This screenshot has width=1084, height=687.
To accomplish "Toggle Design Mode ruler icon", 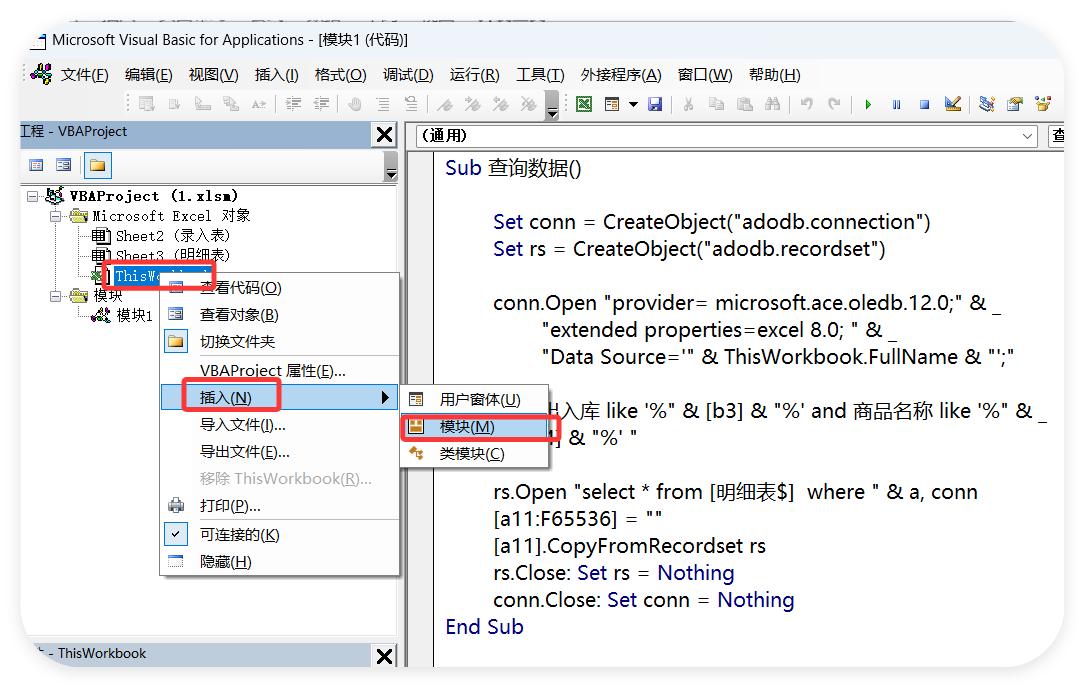I will (x=953, y=104).
